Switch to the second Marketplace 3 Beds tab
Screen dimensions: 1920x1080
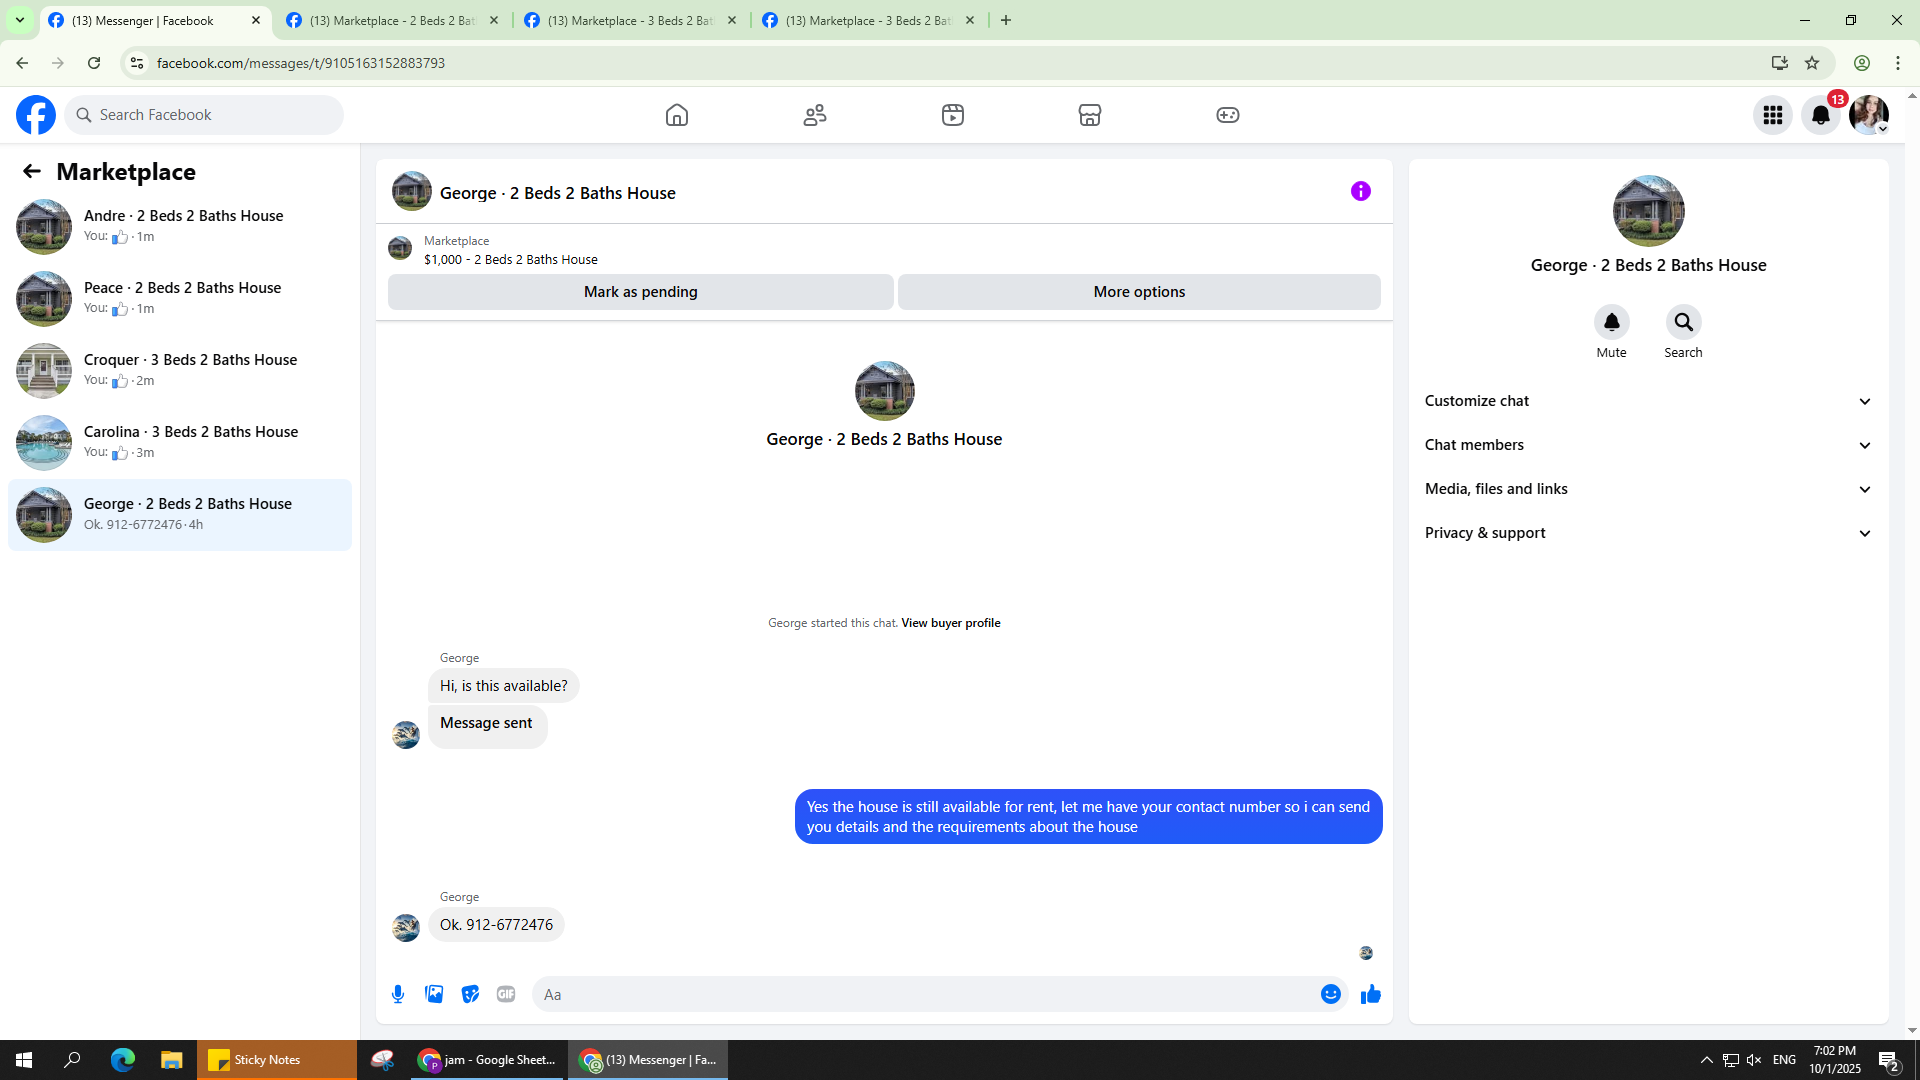[630, 20]
